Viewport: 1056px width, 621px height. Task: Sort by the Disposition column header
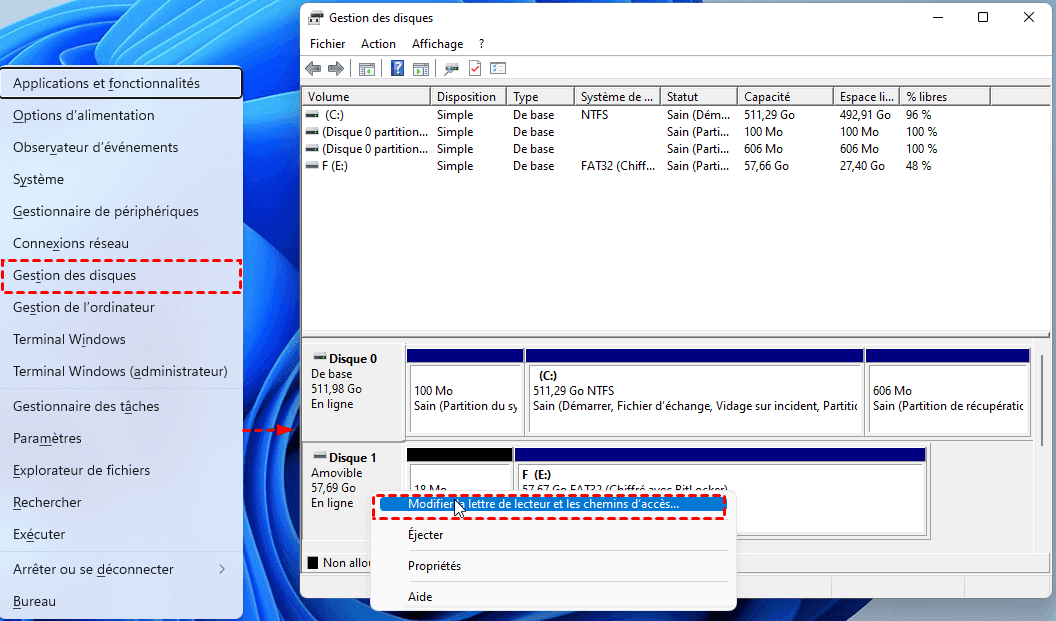tap(468, 97)
